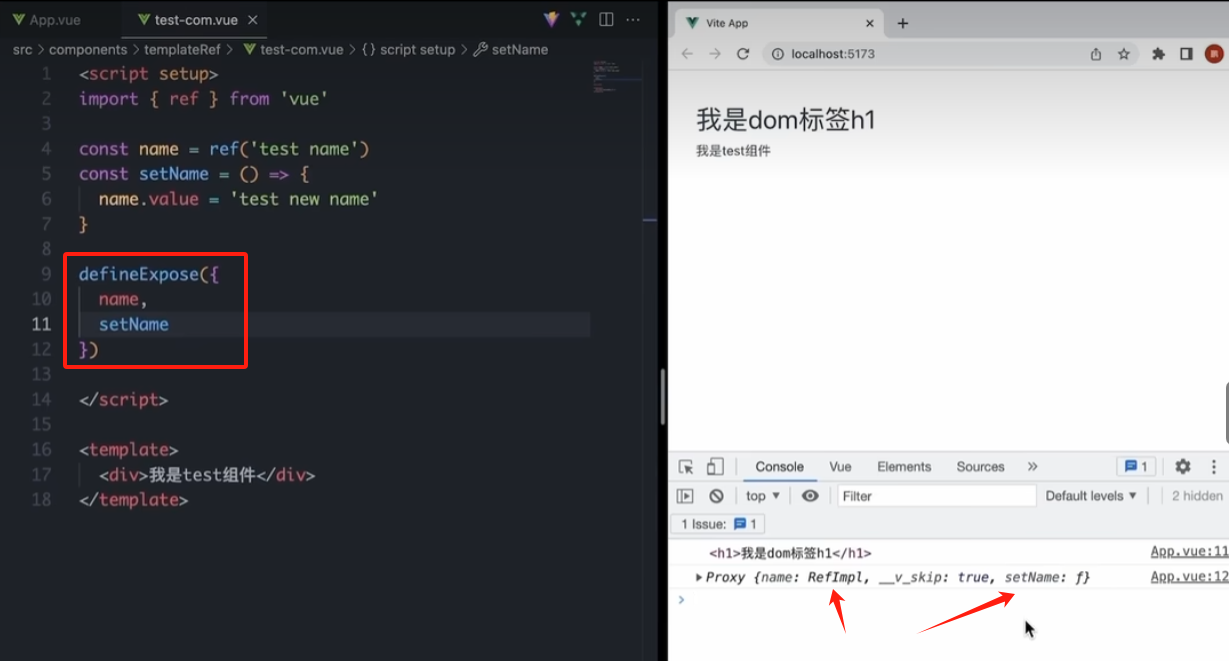Bookmark this page with the star icon

click(1124, 54)
